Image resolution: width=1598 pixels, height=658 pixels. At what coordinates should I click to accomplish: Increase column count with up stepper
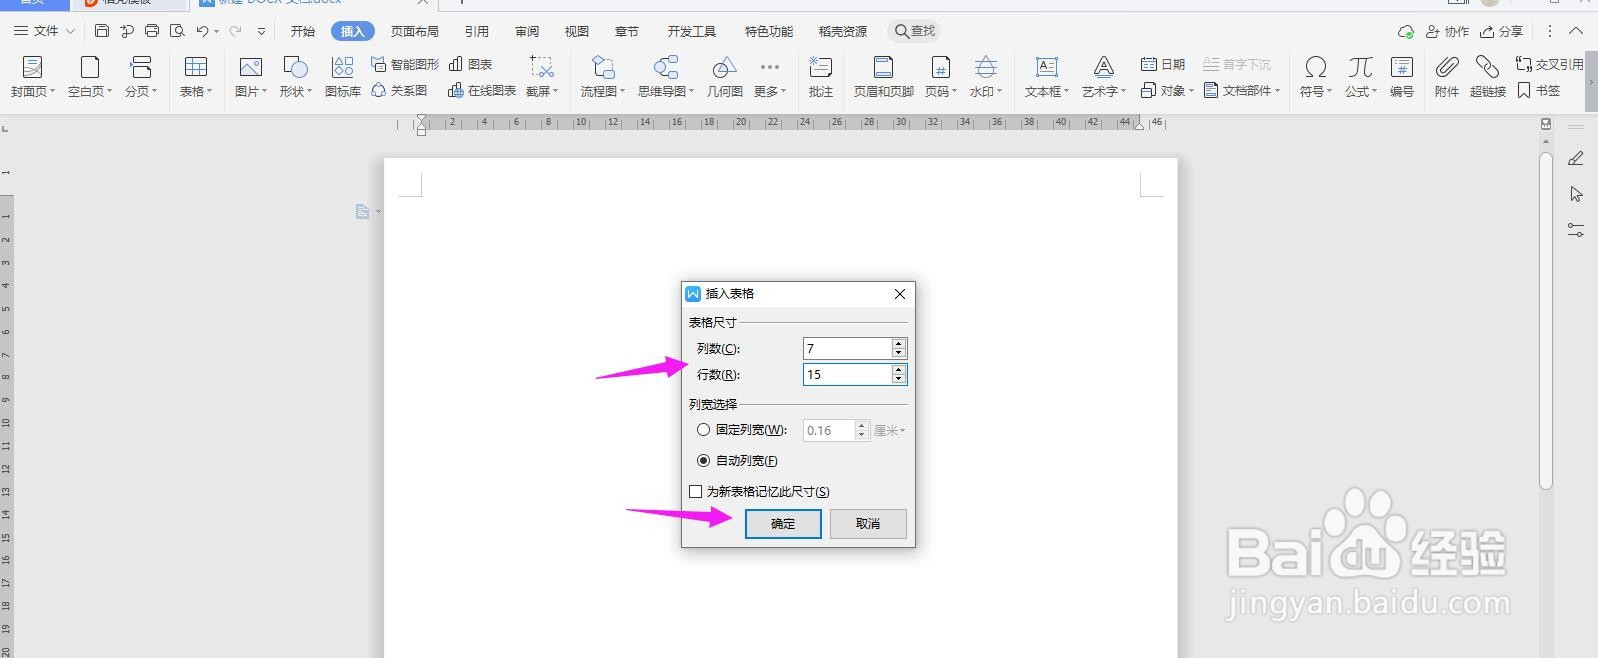(899, 343)
